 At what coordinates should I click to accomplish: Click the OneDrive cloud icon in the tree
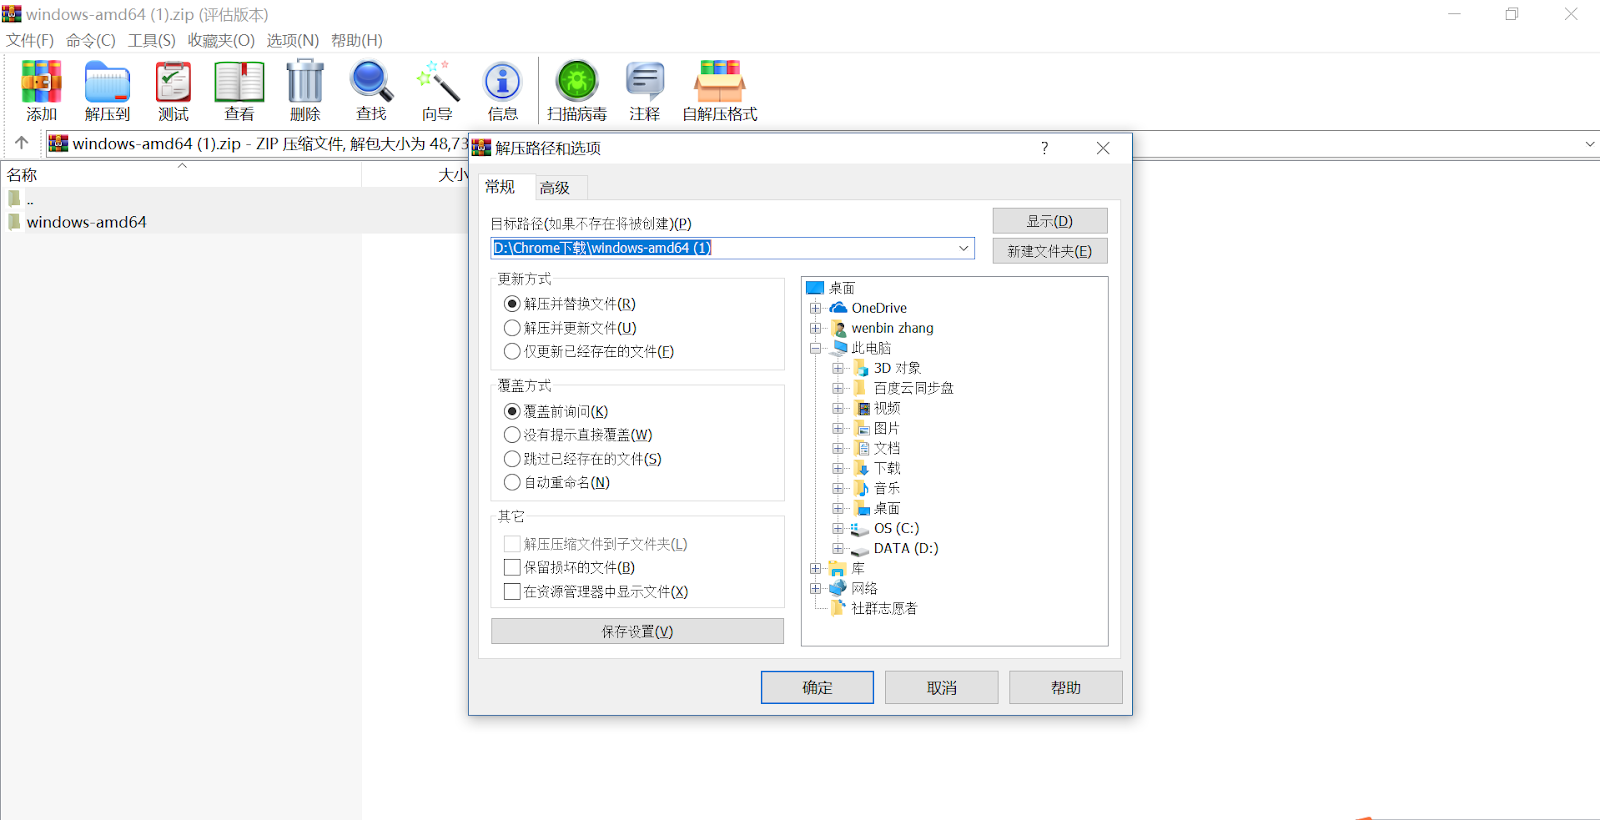pyautogui.click(x=838, y=307)
